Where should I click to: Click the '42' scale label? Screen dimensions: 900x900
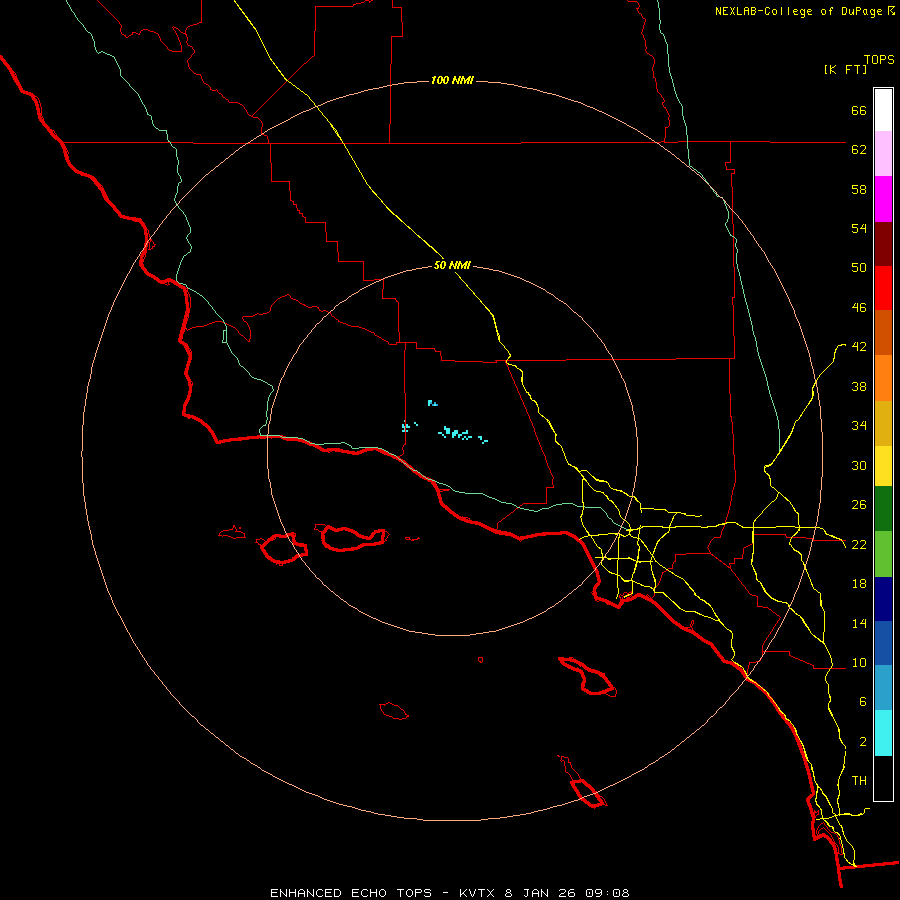[x=859, y=347]
